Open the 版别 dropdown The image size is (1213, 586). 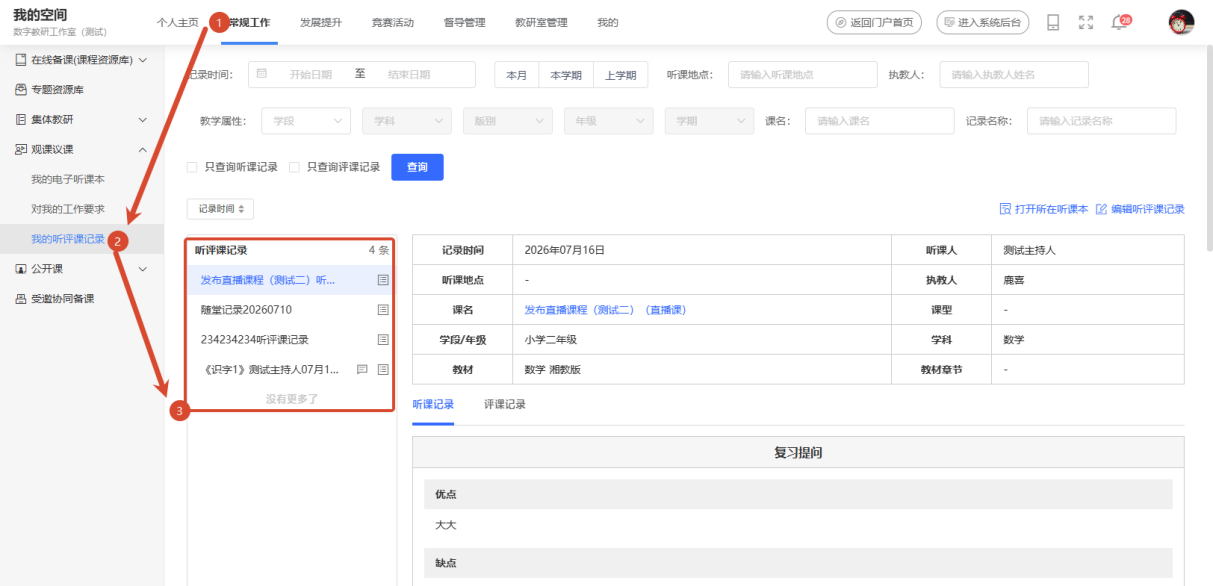pyautogui.click(x=508, y=121)
